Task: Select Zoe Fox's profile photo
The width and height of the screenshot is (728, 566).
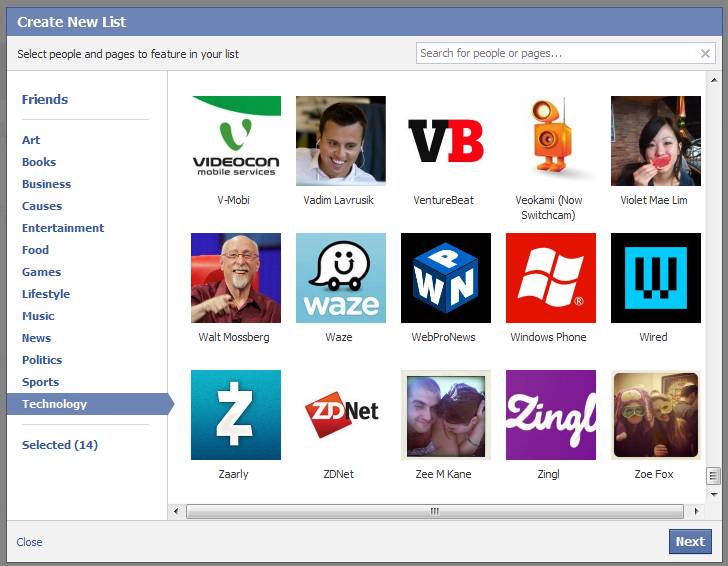Action: (656, 415)
